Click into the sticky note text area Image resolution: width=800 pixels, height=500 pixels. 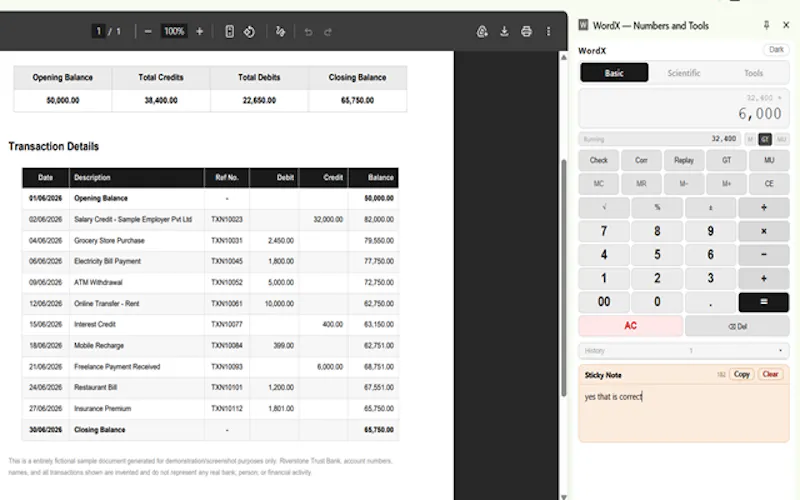684,412
